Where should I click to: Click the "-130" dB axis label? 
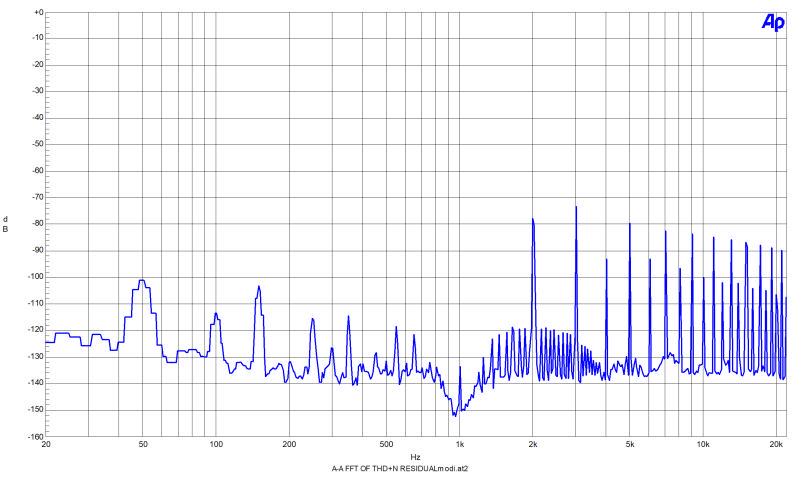pyautogui.click(x=37, y=356)
